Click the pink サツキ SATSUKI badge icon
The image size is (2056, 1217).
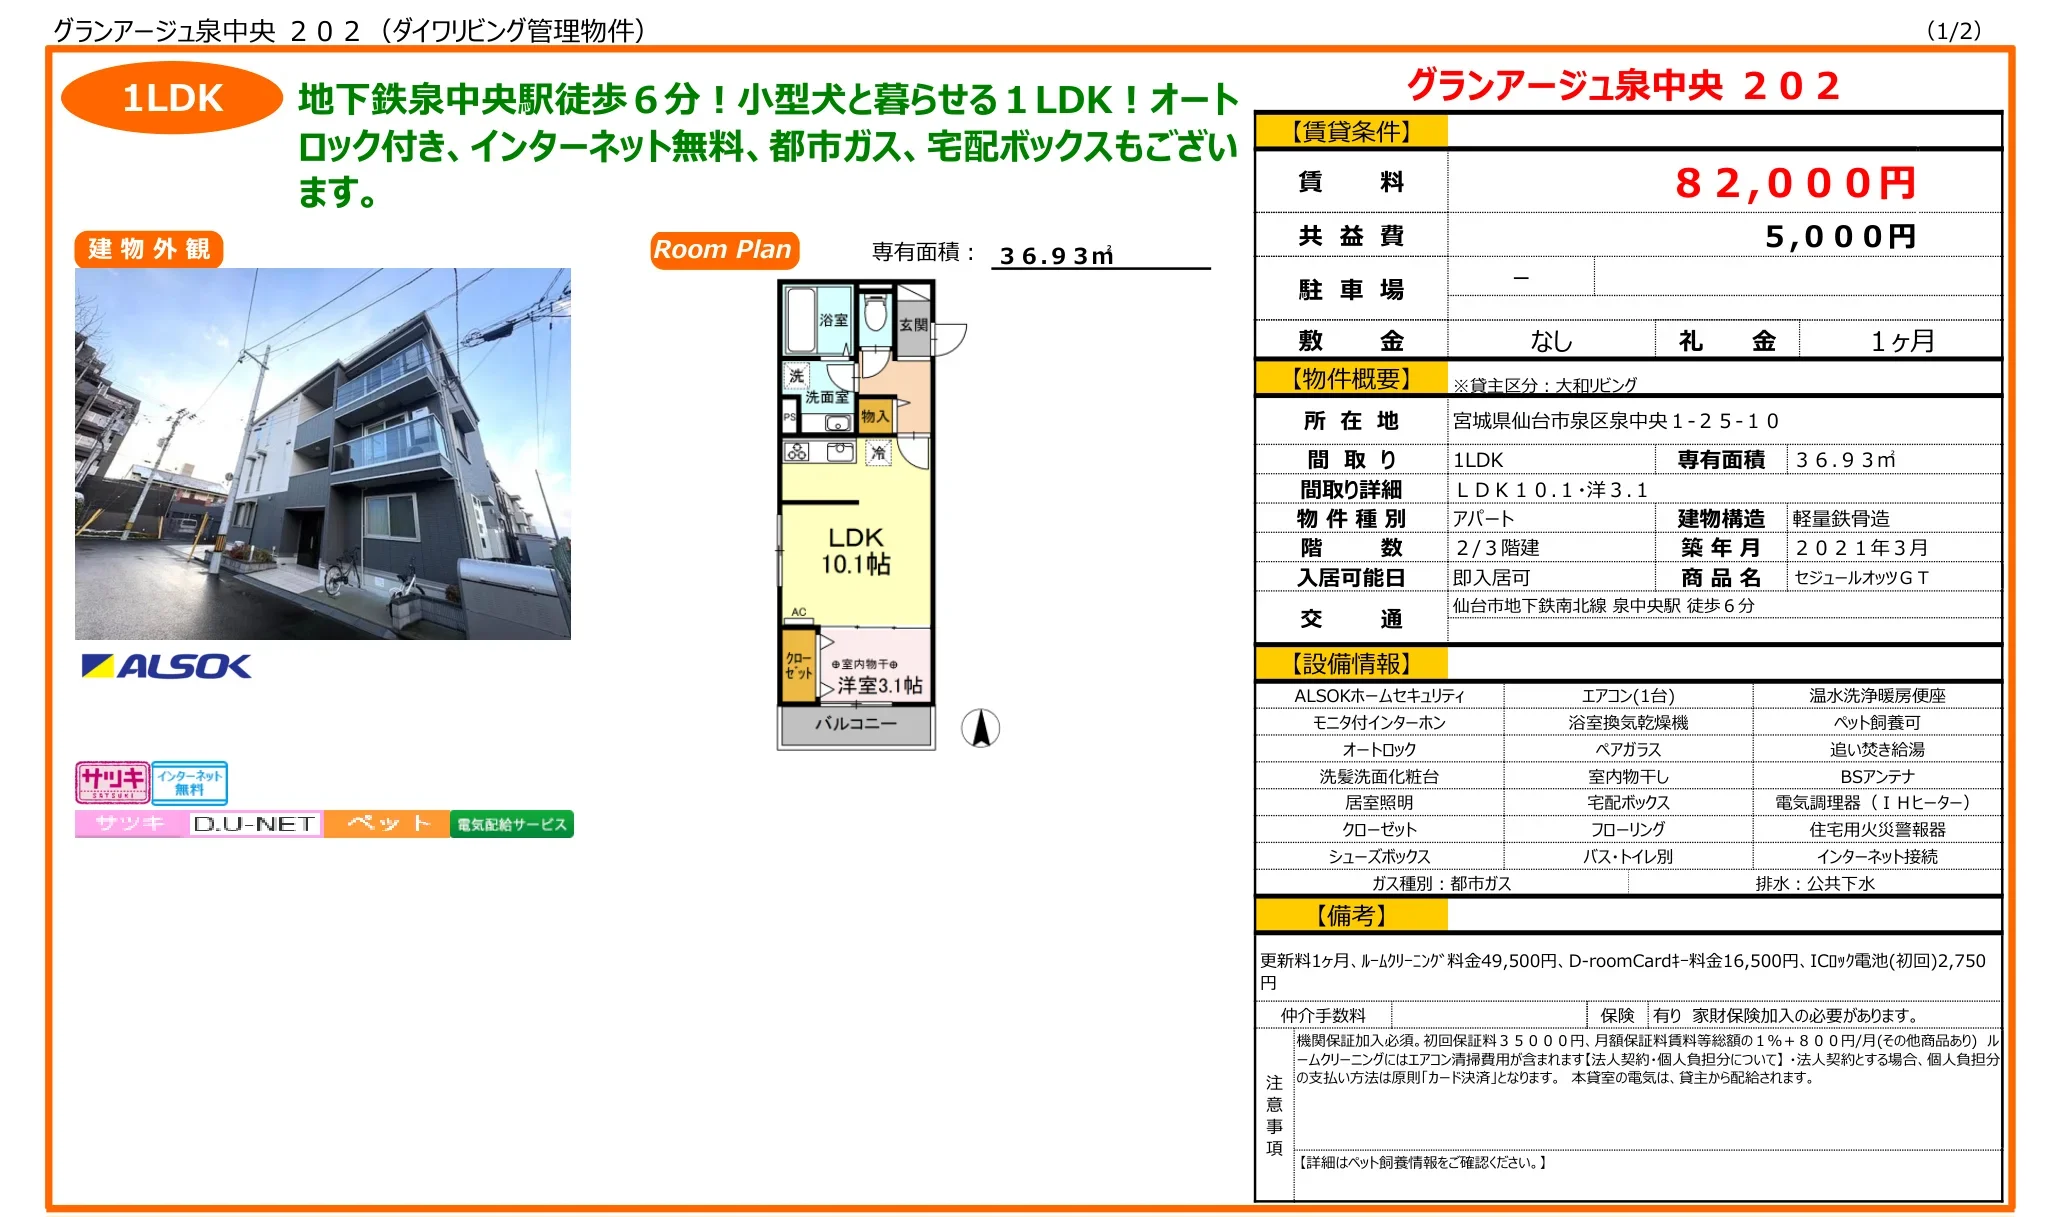click(112, 782)
